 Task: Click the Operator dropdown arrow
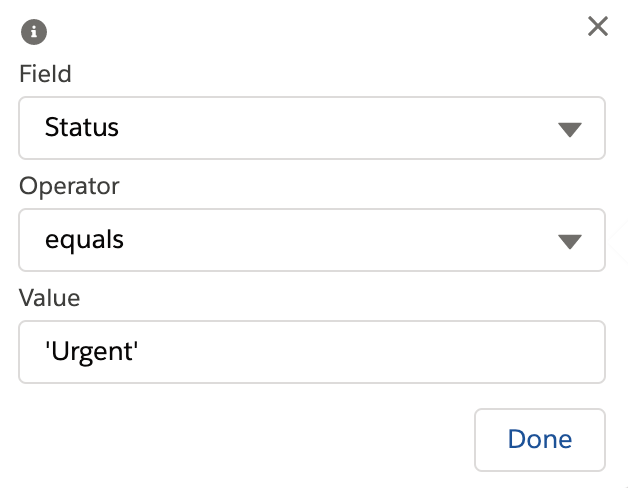tap(569, 241)
